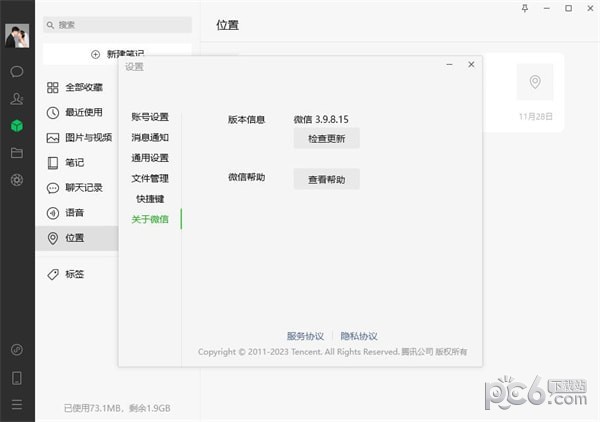Click the voice icon beside 语音
Image resolution: width=600 pixels, height=422 pixels.
pos(53,213)
